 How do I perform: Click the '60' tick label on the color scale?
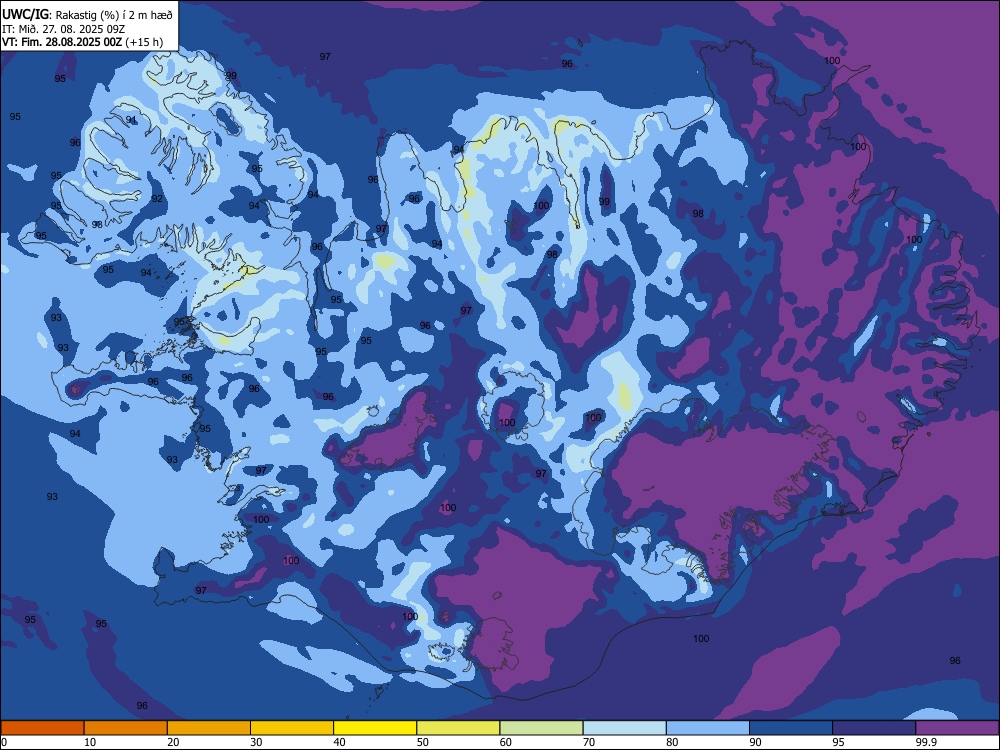(506, 742)
